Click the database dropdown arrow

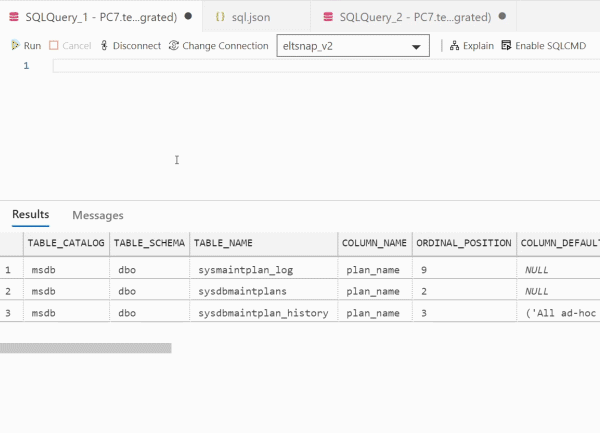point(416,47)
